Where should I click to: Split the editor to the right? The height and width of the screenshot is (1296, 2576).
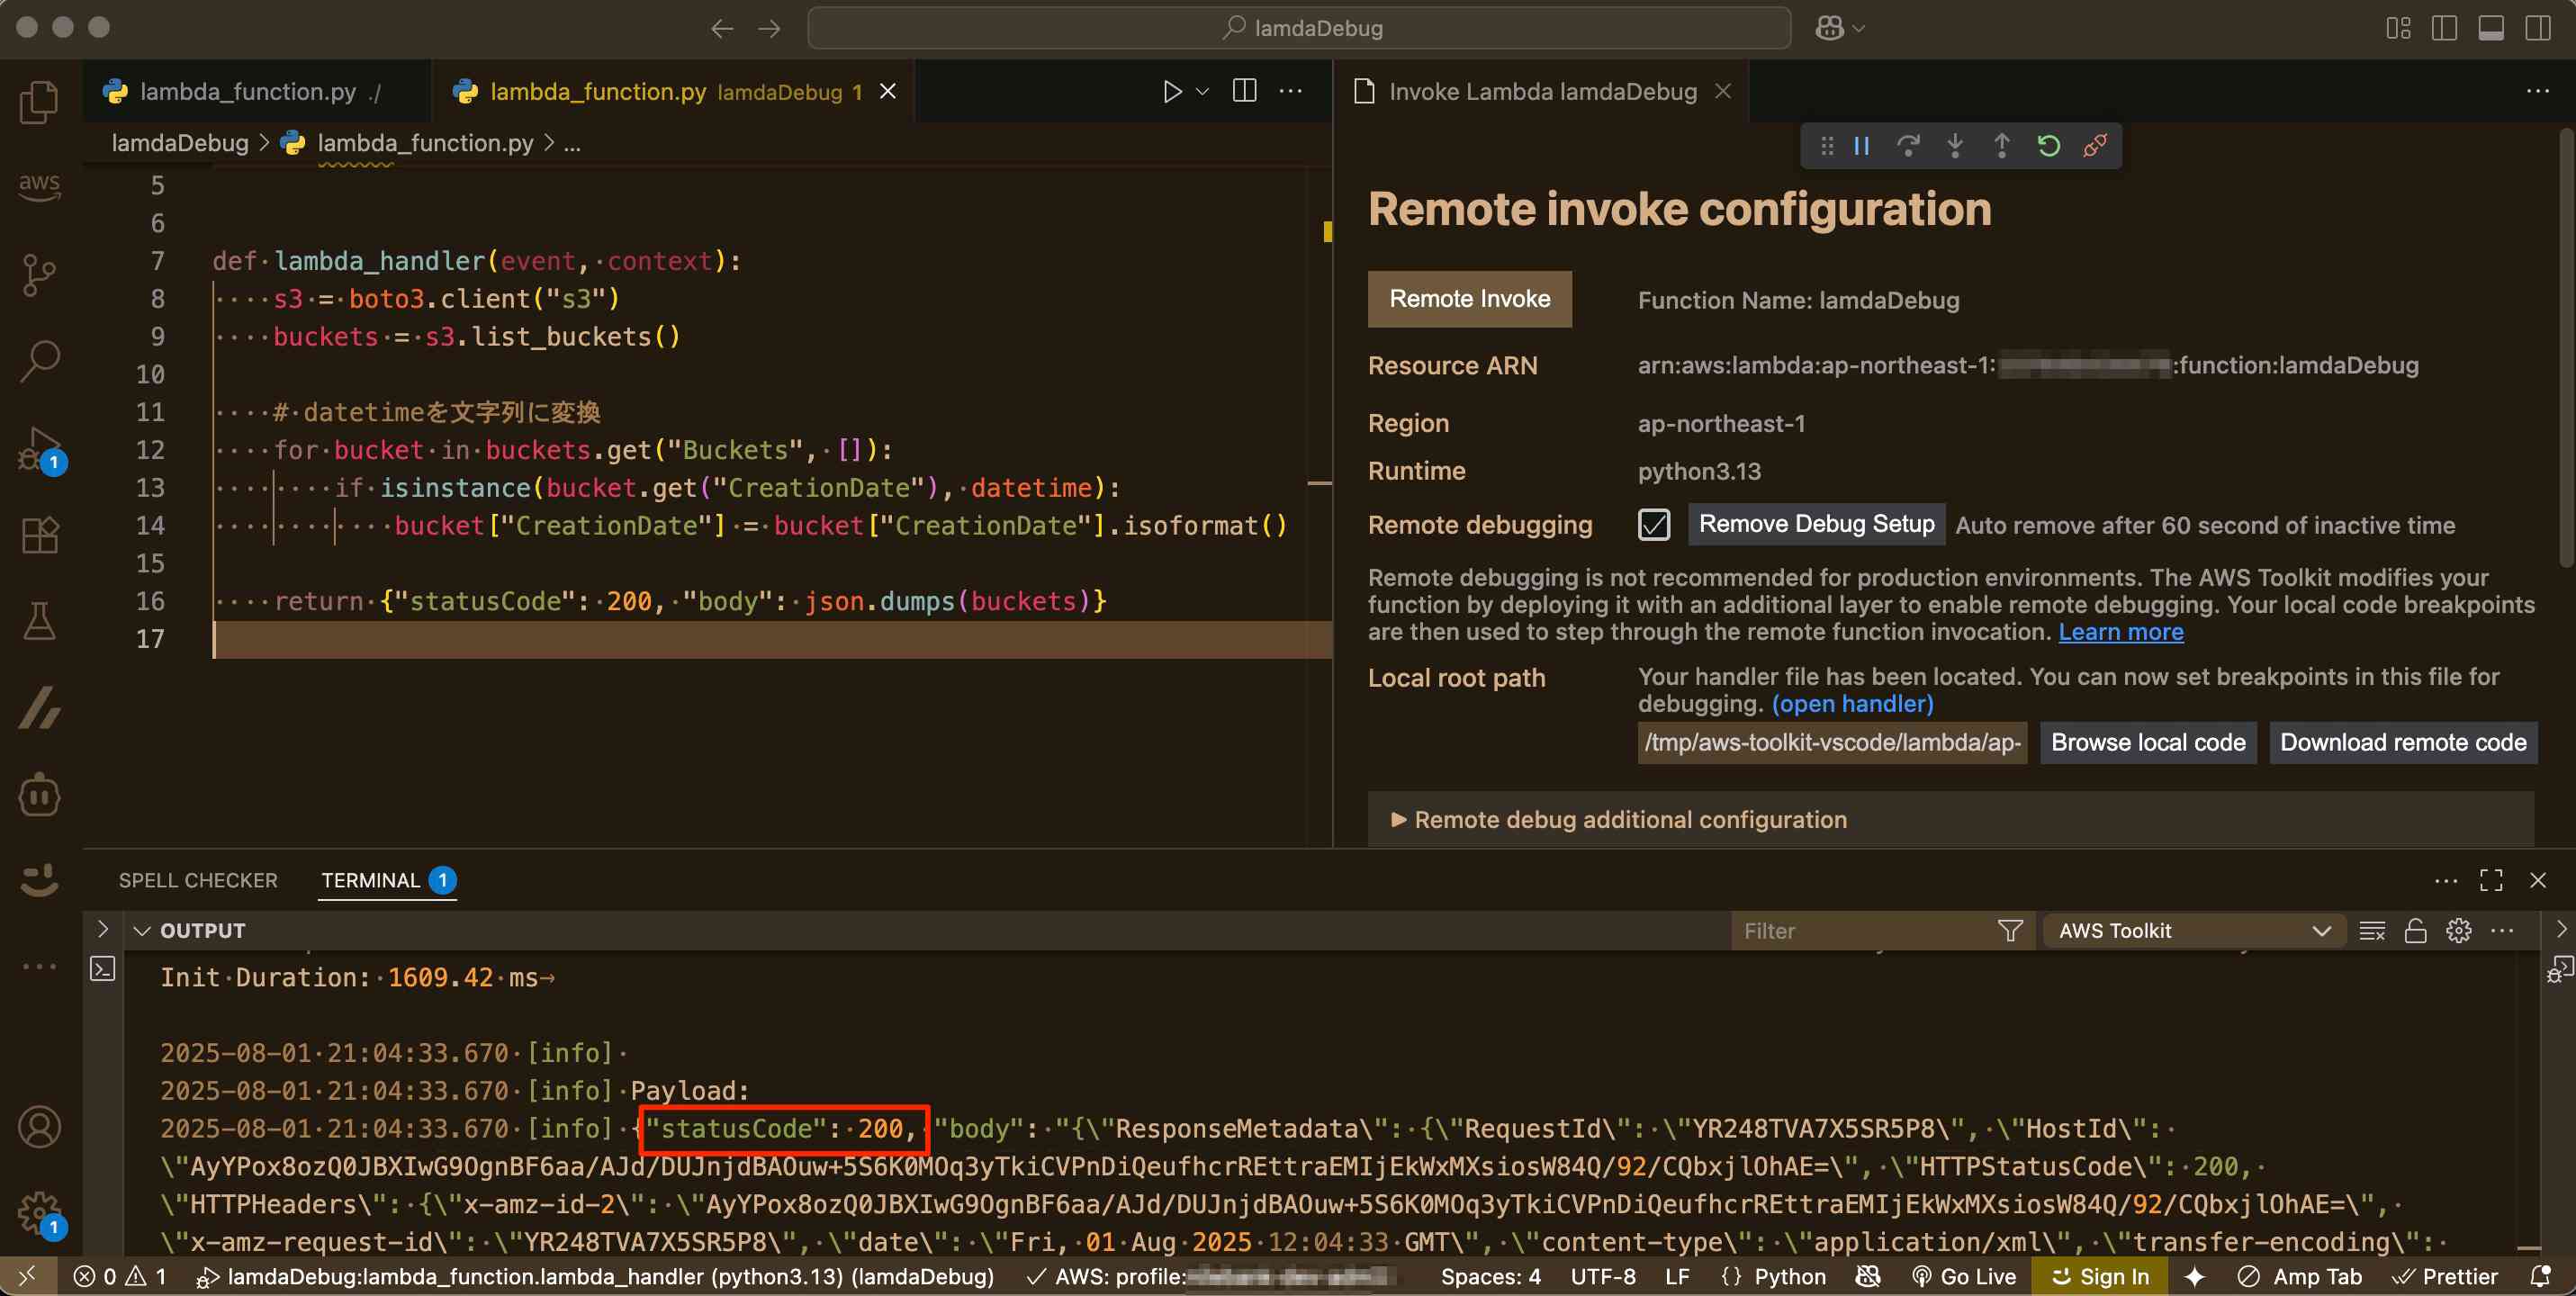click(x=1244, y=91)
